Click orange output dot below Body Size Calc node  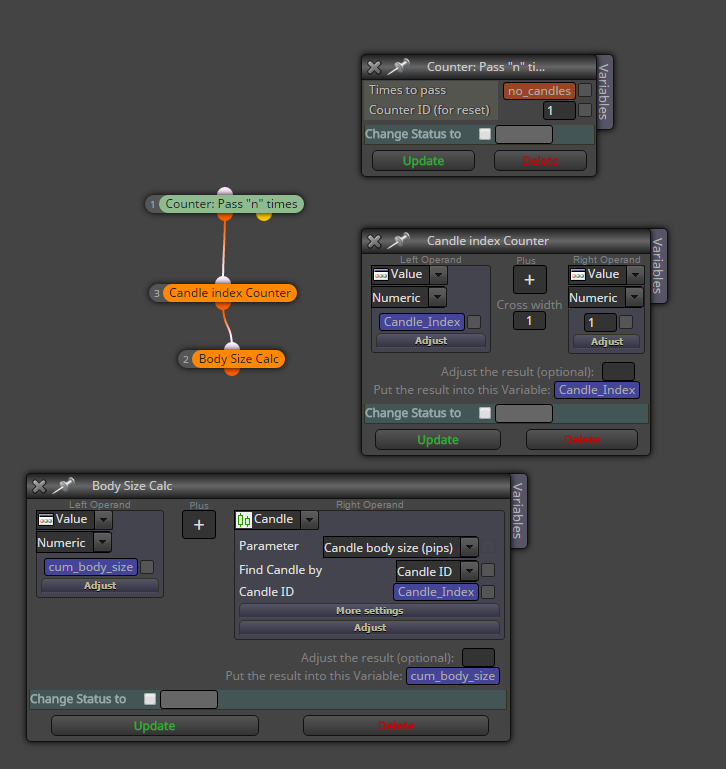point(232,371)
